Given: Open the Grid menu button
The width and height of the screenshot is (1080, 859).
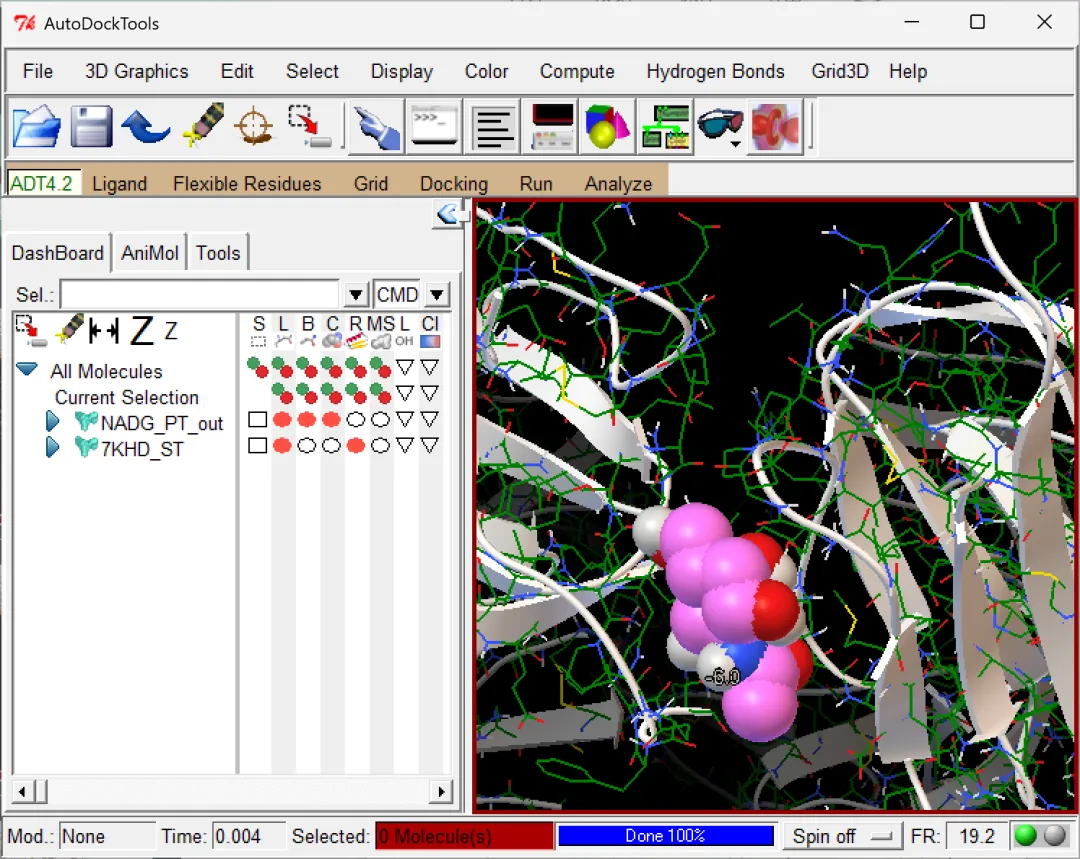Looking at the screenshot, I should tap(371, 183).
